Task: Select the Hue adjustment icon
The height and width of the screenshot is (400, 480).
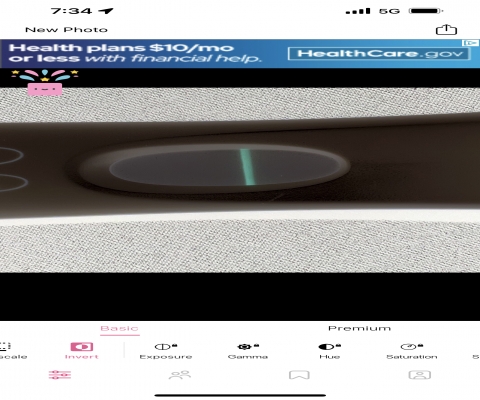Action: click(329, 347)
